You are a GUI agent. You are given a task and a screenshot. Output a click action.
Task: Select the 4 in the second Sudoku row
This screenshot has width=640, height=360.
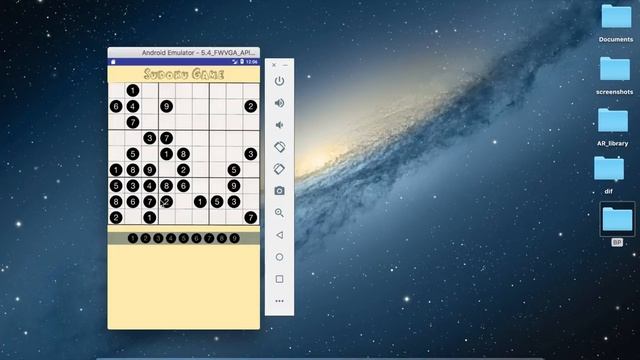tap(133, 107)
